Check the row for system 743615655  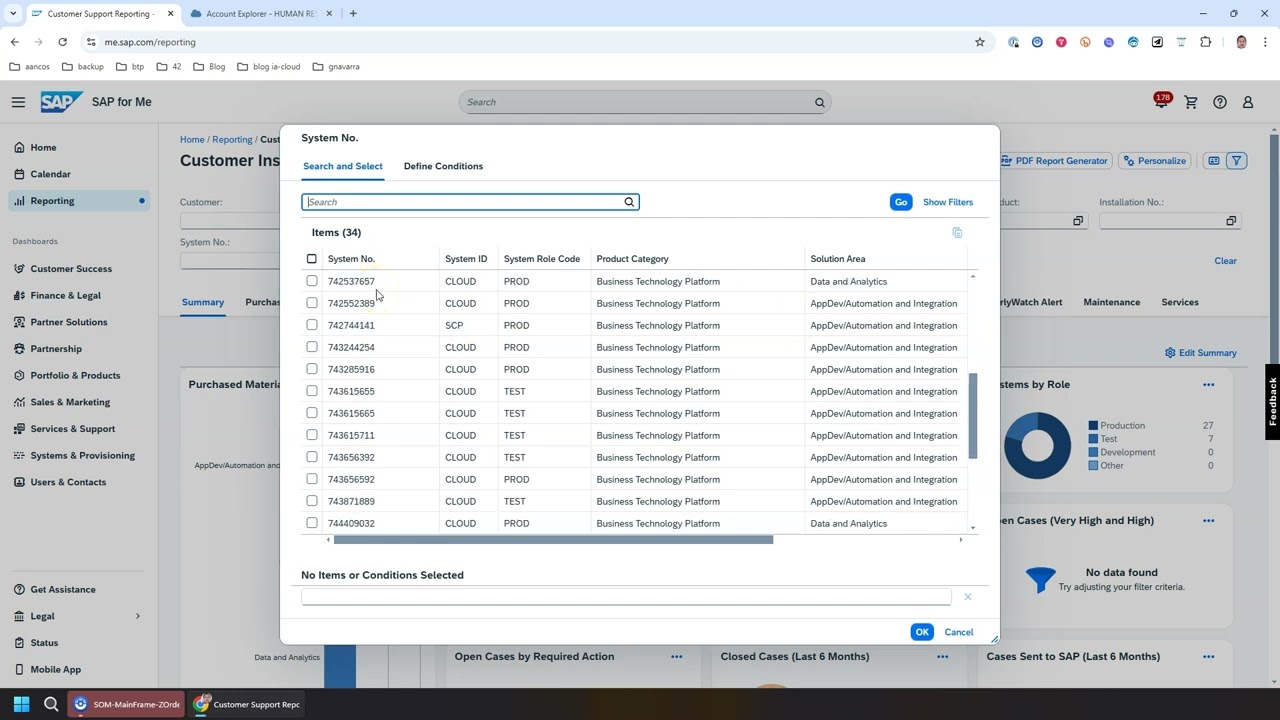click(x=312, y=391)
